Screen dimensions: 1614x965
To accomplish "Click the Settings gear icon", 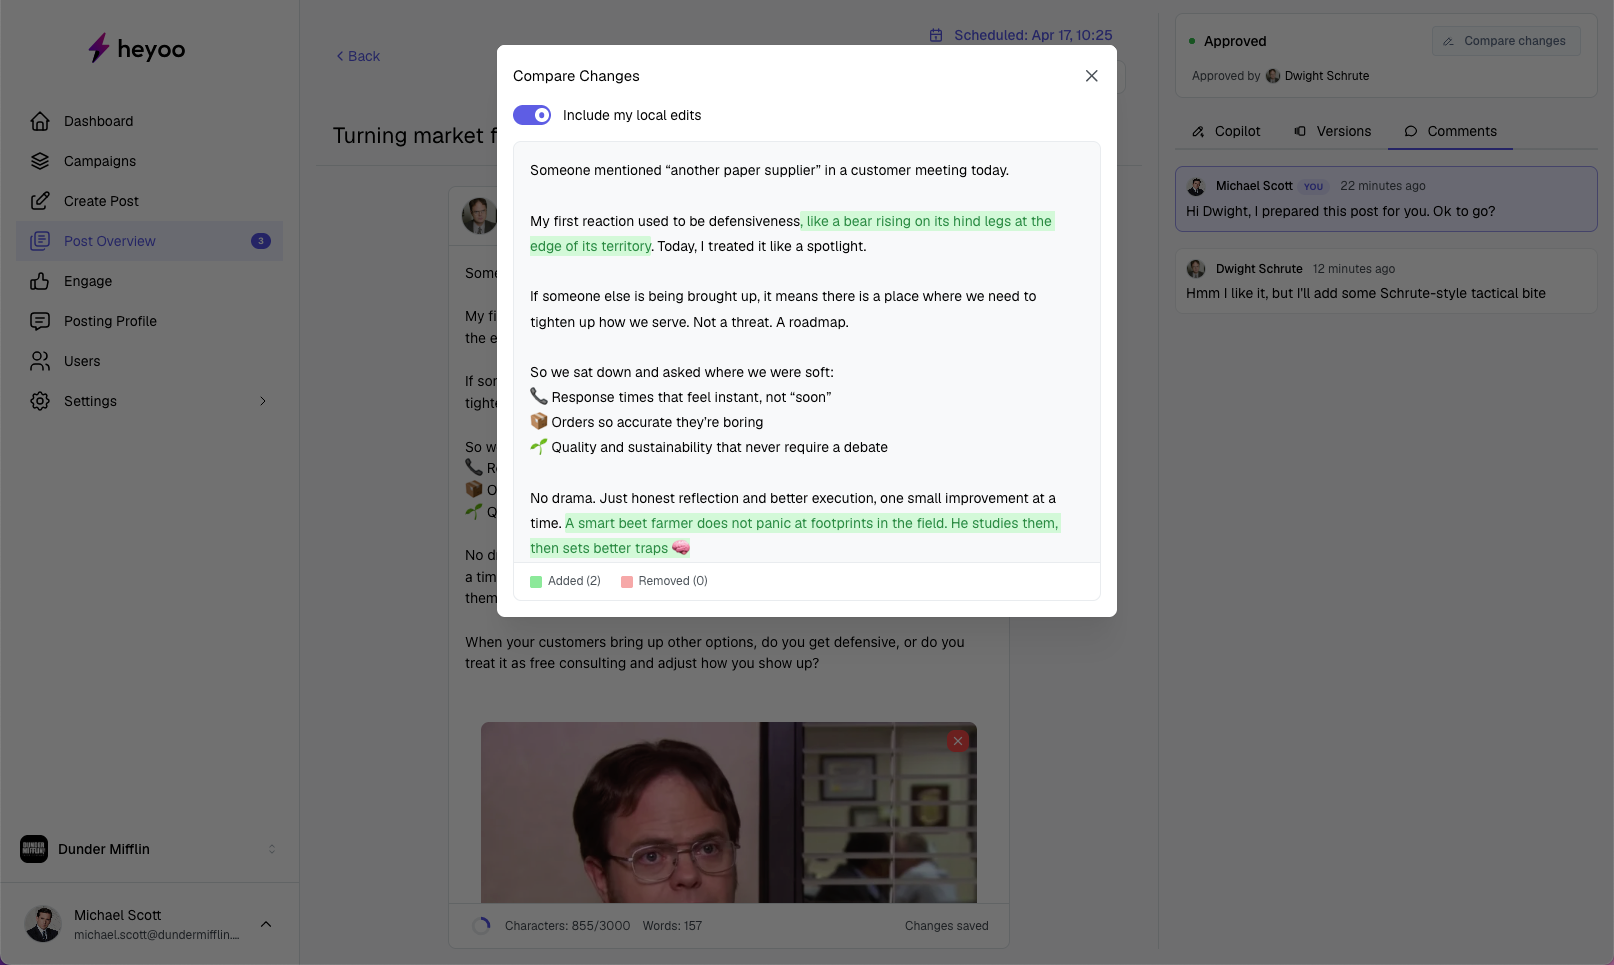I will coord(40,401).
